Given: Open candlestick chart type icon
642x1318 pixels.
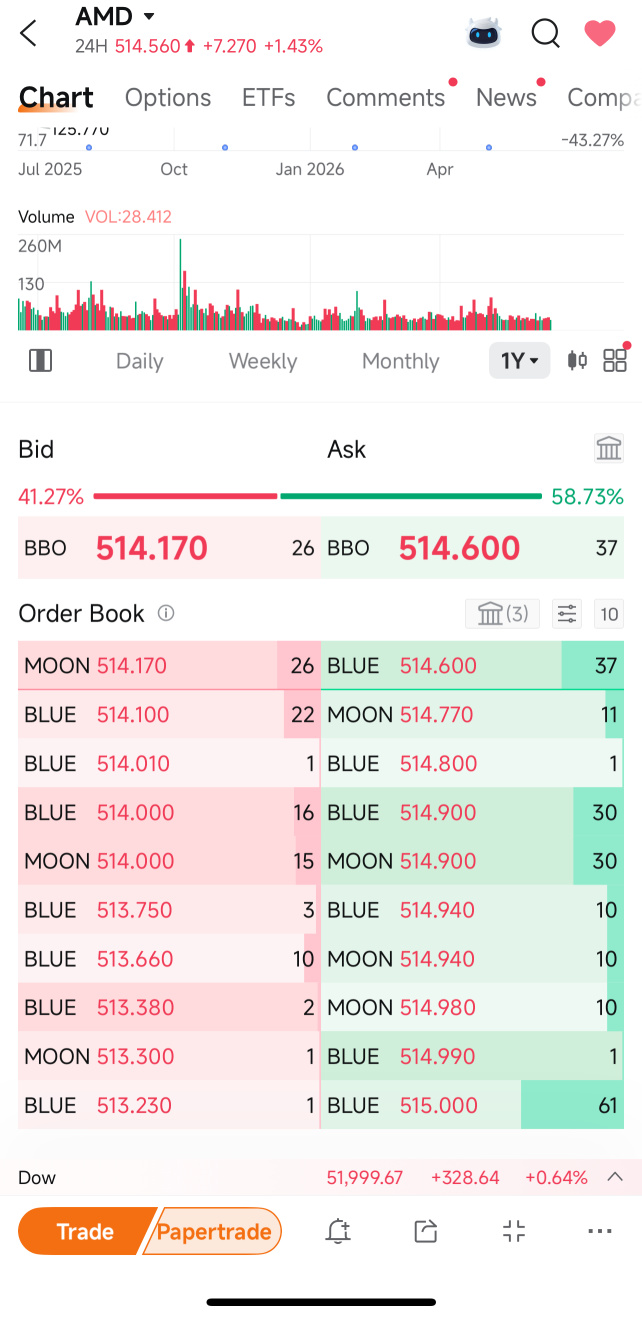Looking at the screenshot, I should pos(577,361).
